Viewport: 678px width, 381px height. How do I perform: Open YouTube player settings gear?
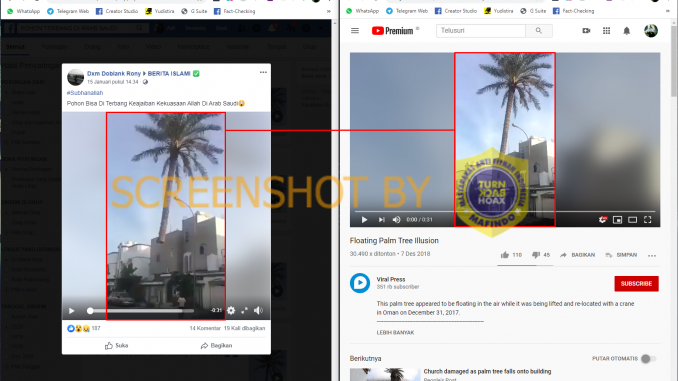pyautogui.click(x=602, y=220)
